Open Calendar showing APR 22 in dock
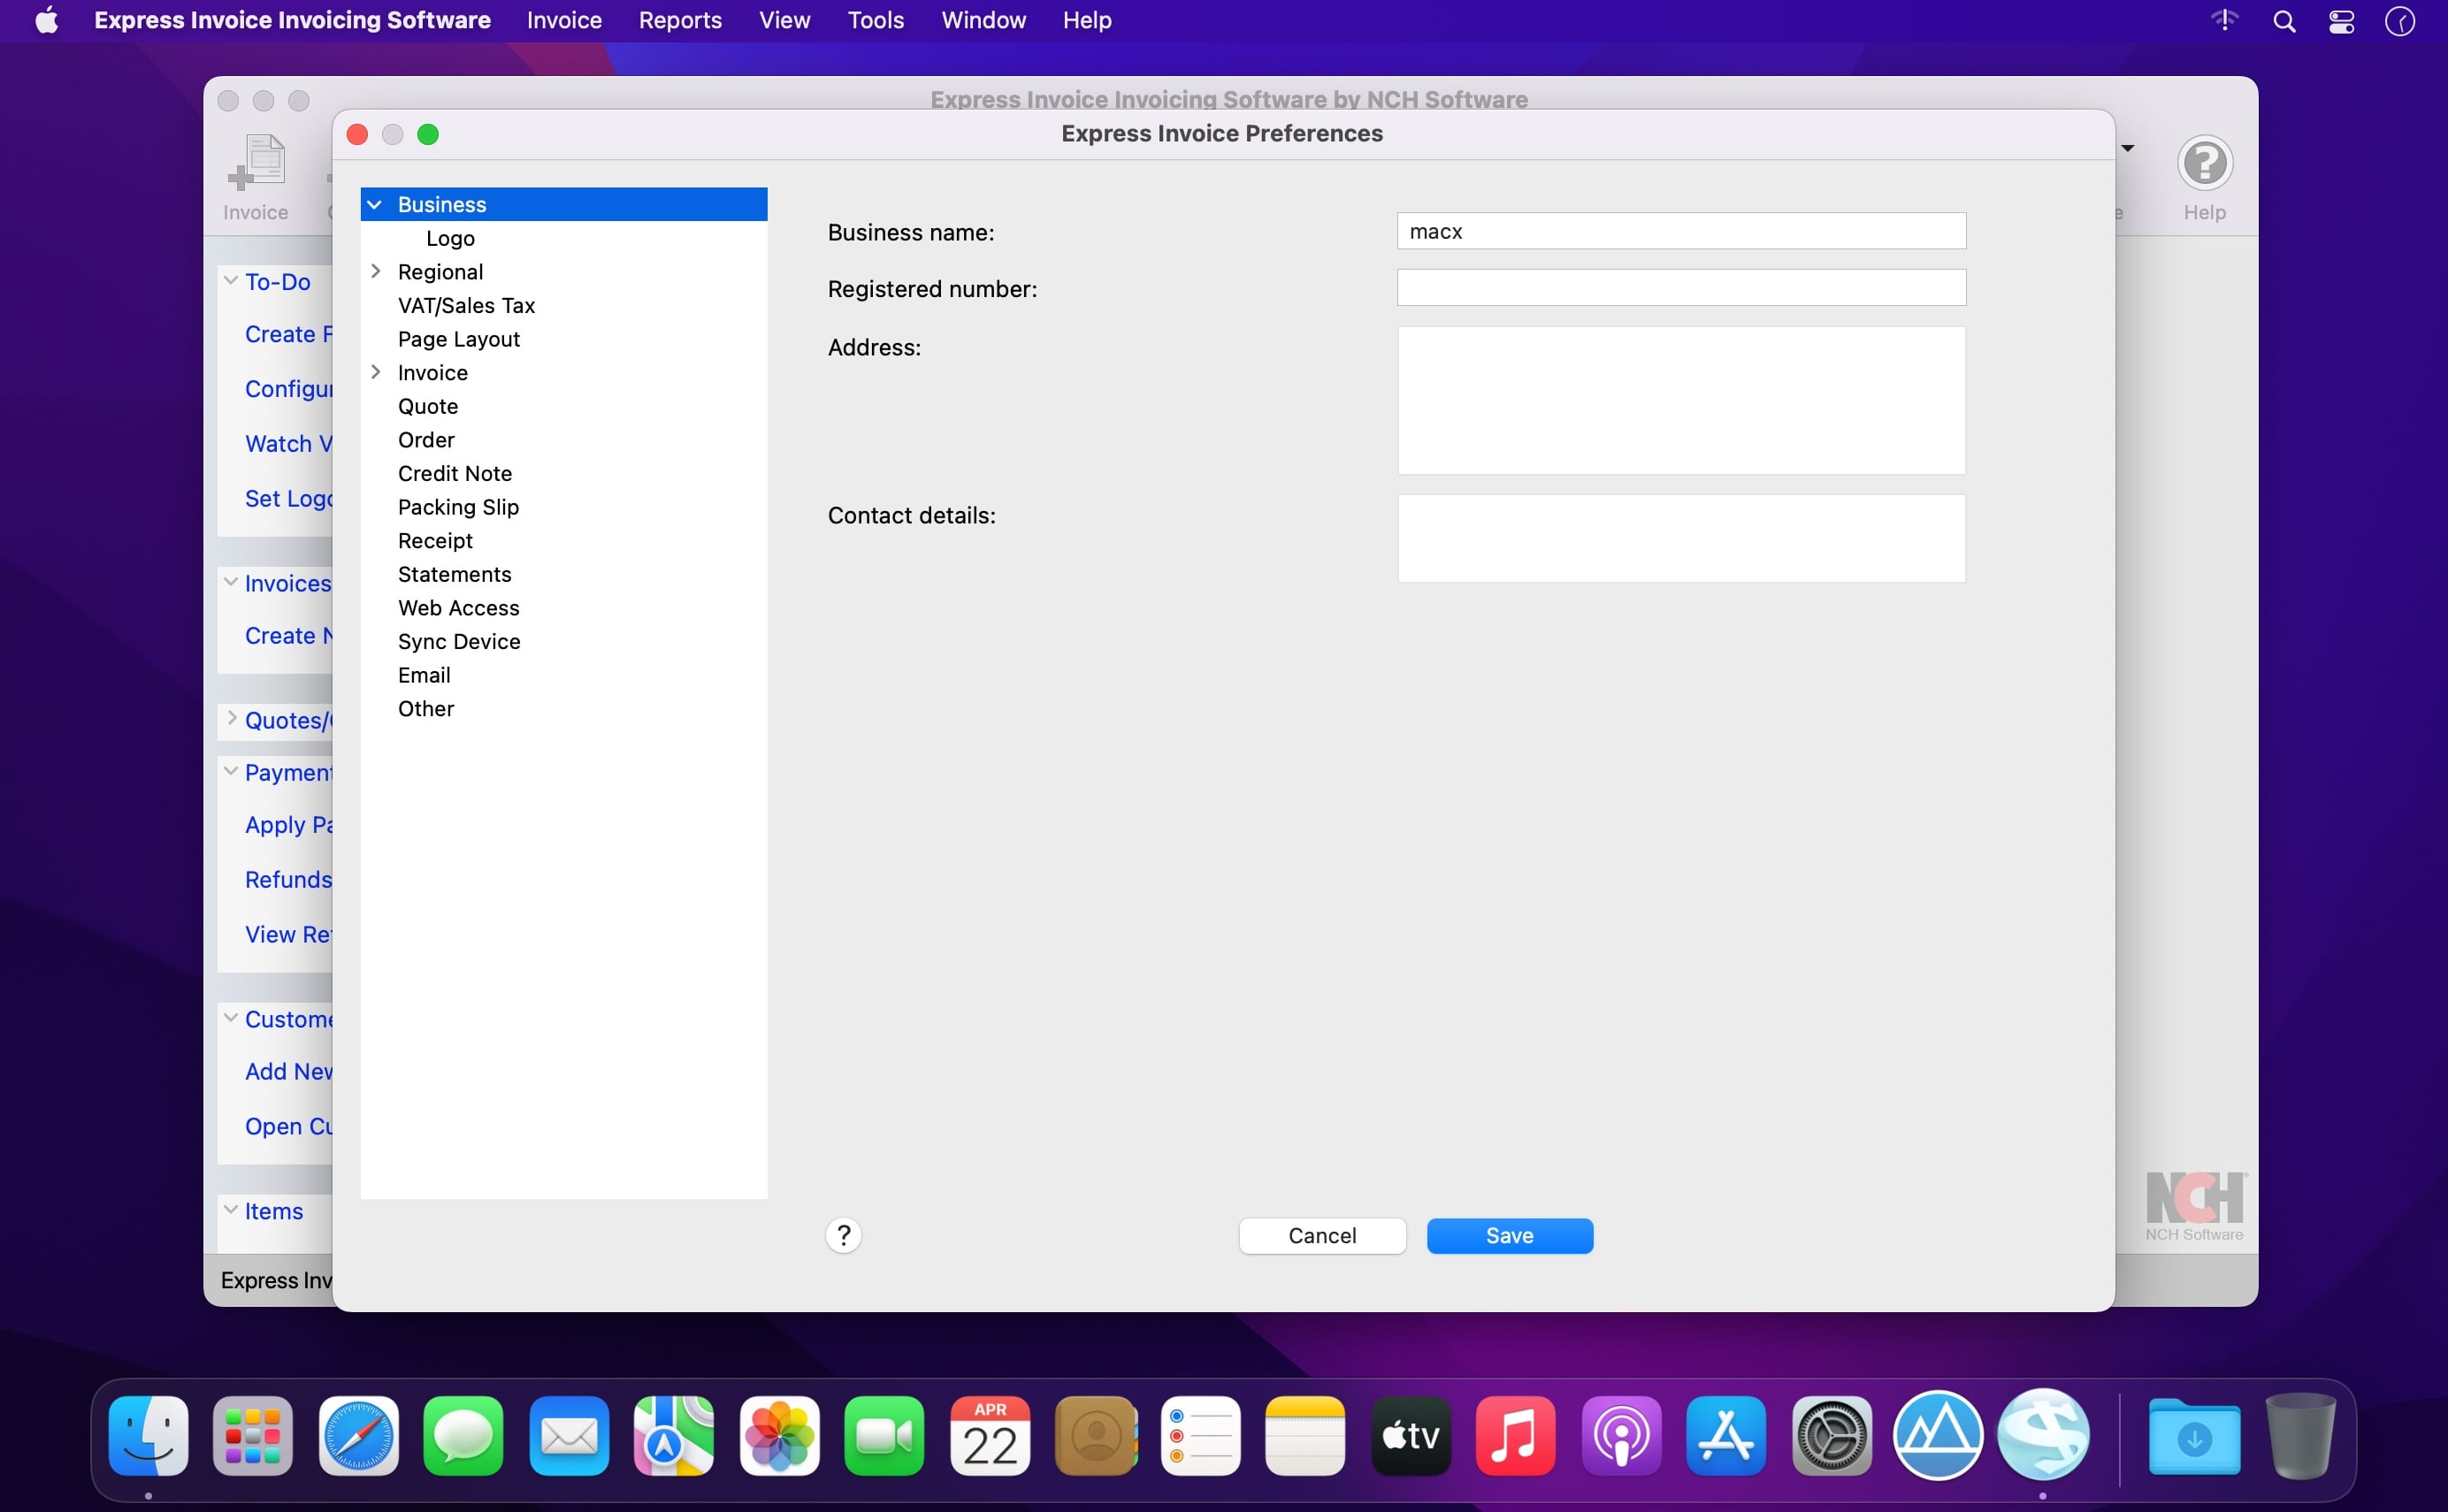 [990, 1436]
